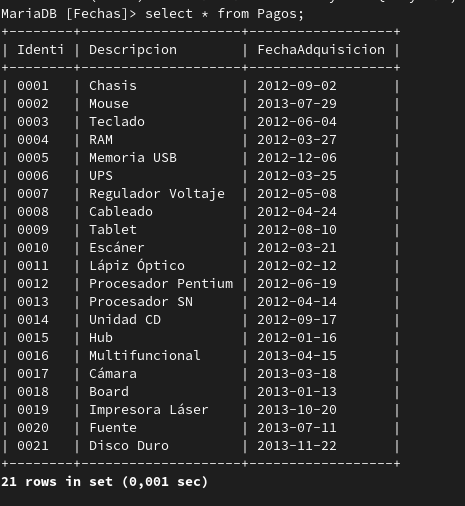Select the Teclado entry
465x506 pixels.
pyautogui.click(x=117, y=122)
